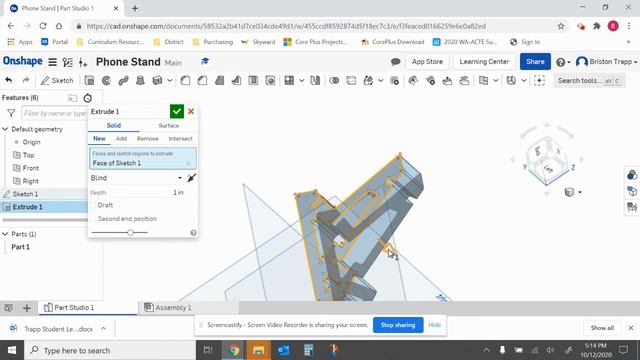
Task: Click the Extrude dialog slider handle
Action: tap(130, 232)
